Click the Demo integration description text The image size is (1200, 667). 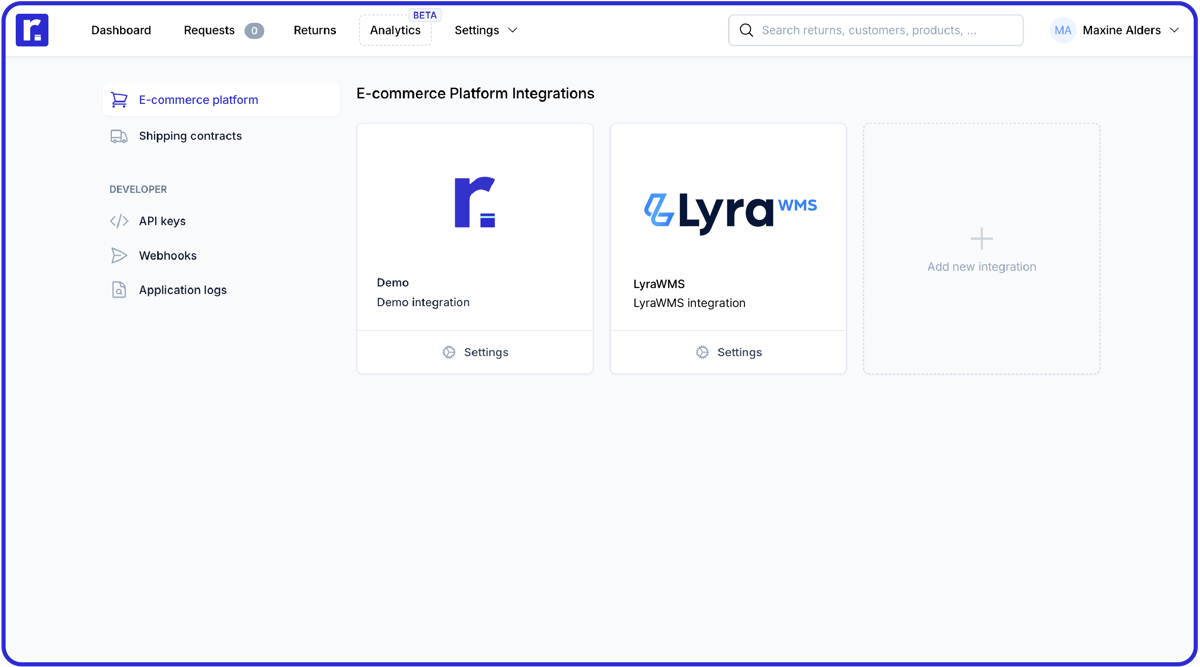click(x=423, y=302)
